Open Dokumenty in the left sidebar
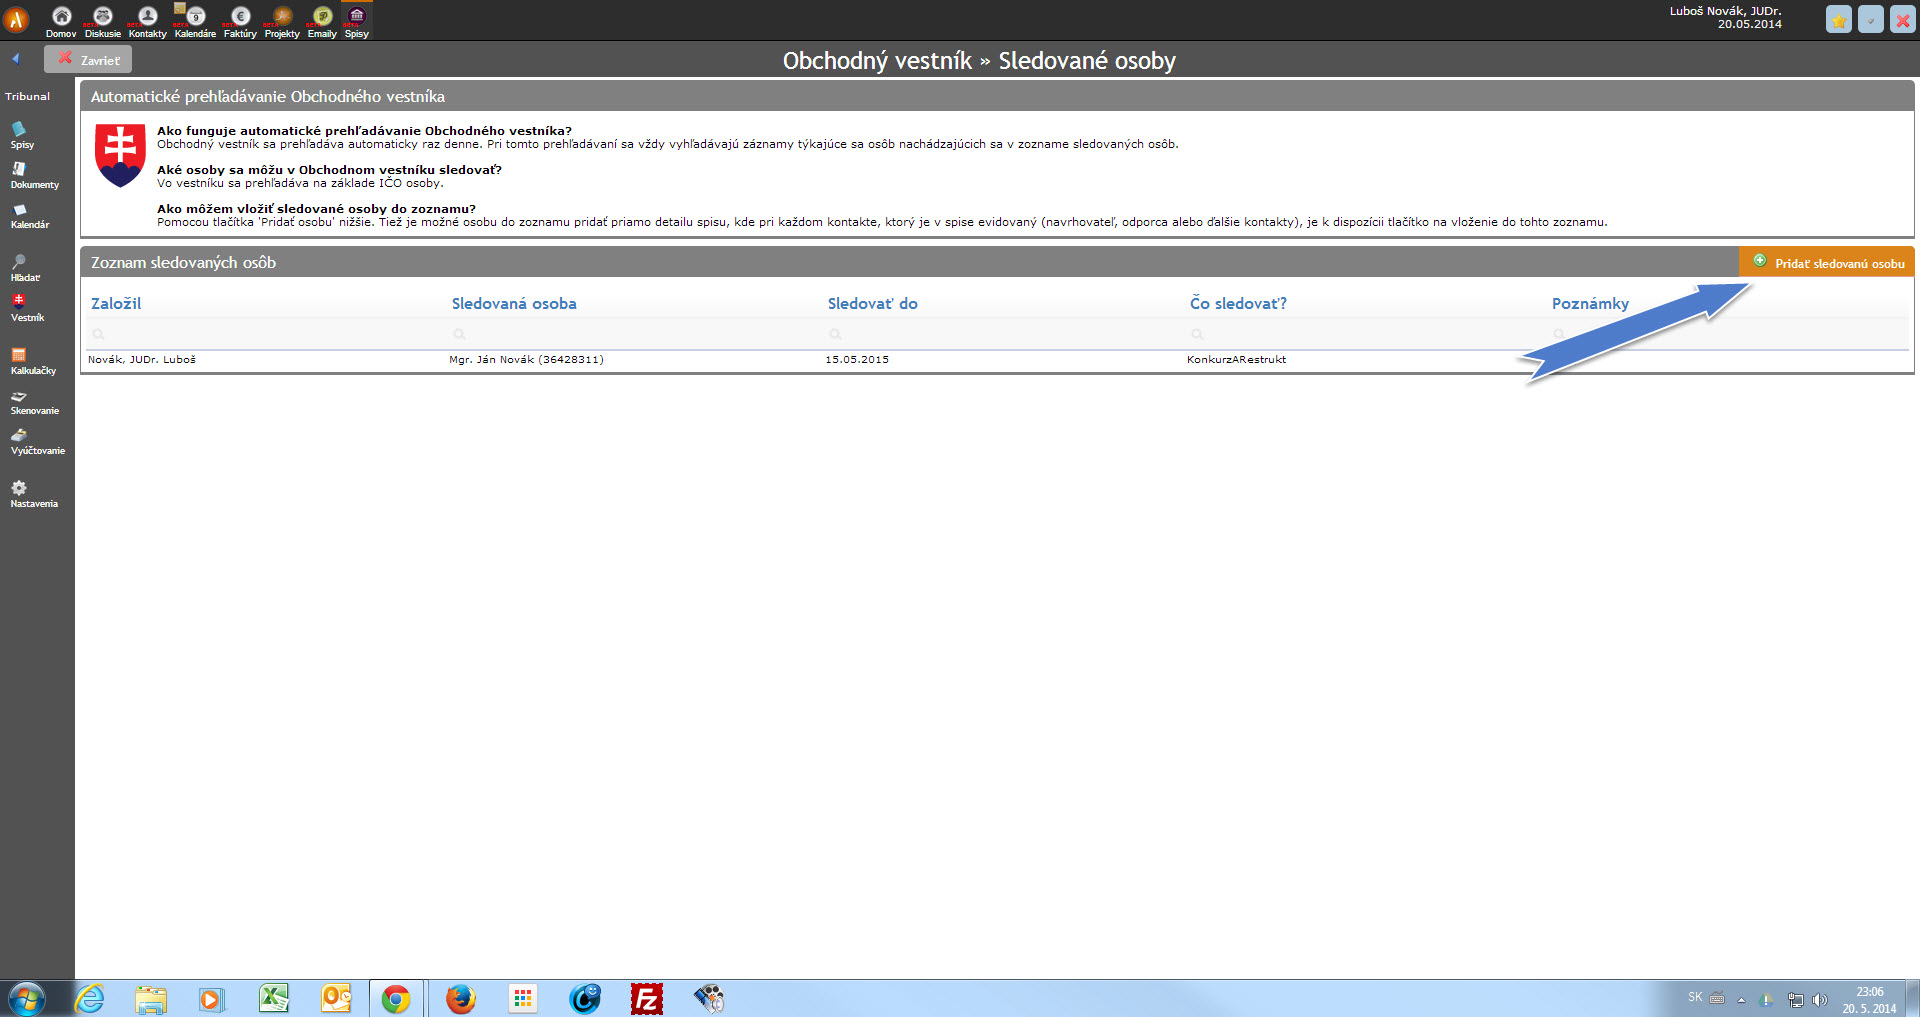The height and width of the screenshot is (1017, 1920). [x=34, y=176]
